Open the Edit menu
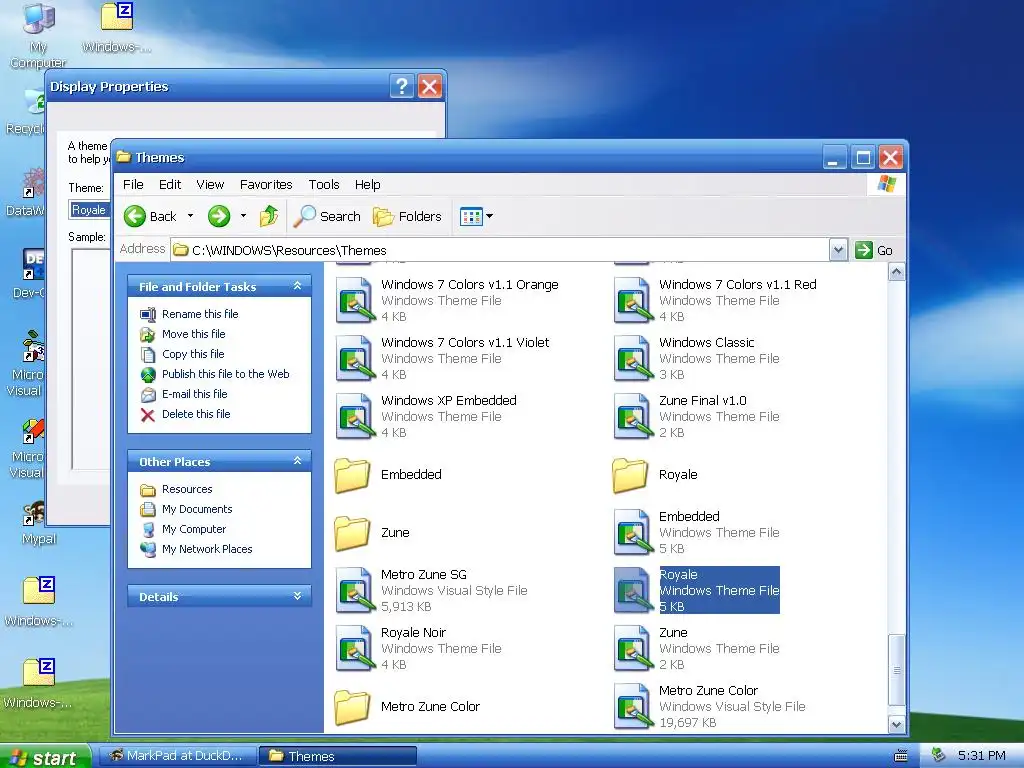This screenshot has width=1024, height=768. (x=170, y=185)
